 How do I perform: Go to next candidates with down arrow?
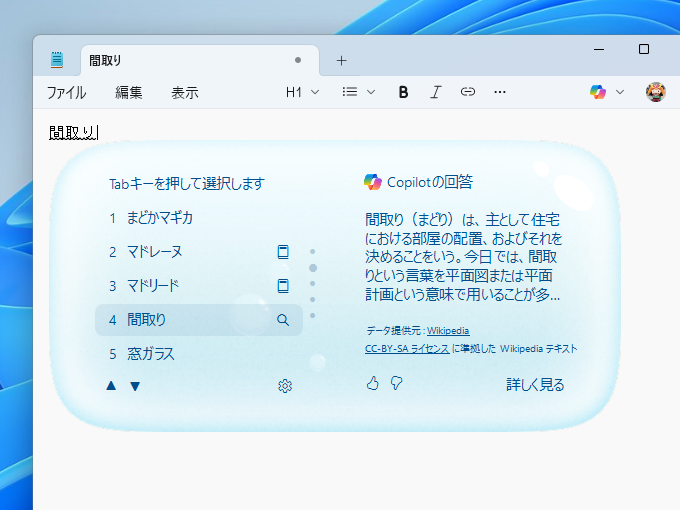point(135,386)
